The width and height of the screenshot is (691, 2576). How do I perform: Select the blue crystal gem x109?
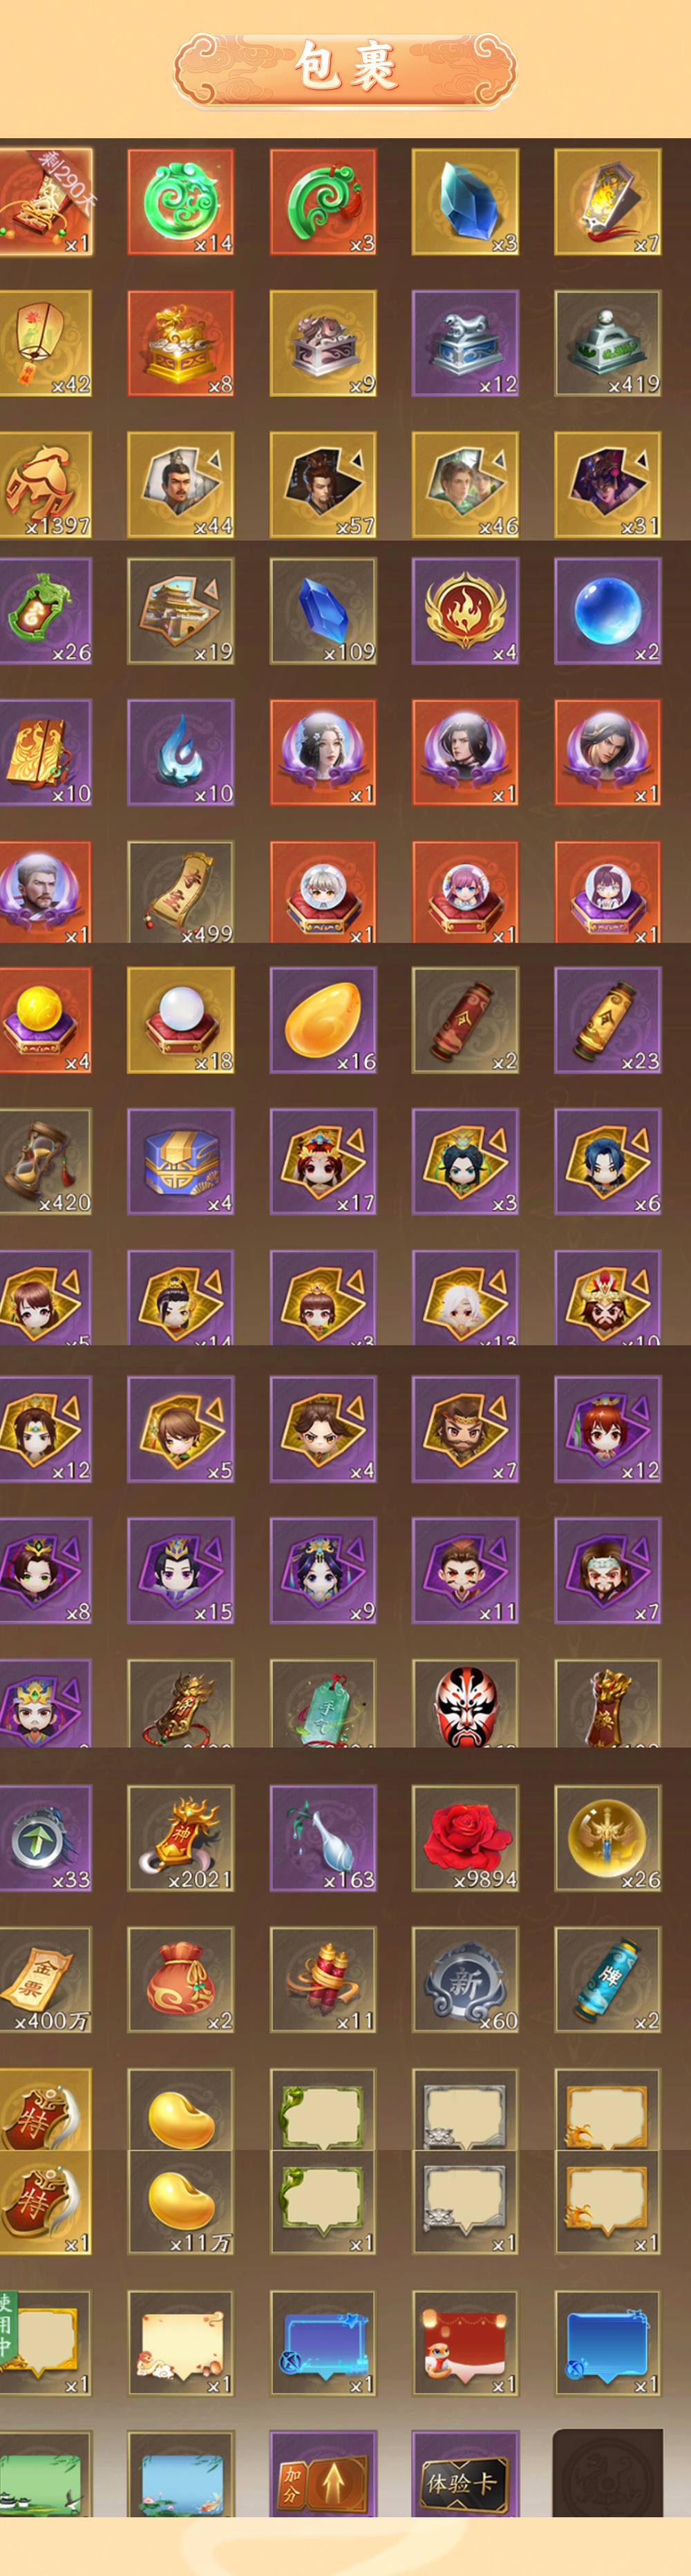tap(323, 611)
